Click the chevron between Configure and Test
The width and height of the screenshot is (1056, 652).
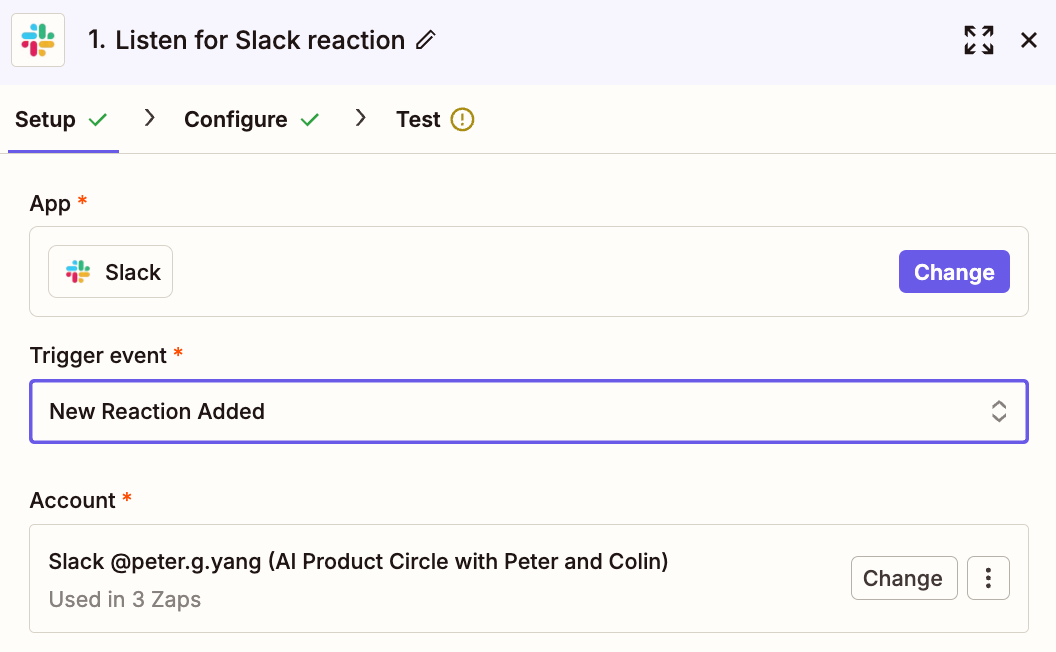(x=361, y=118)
